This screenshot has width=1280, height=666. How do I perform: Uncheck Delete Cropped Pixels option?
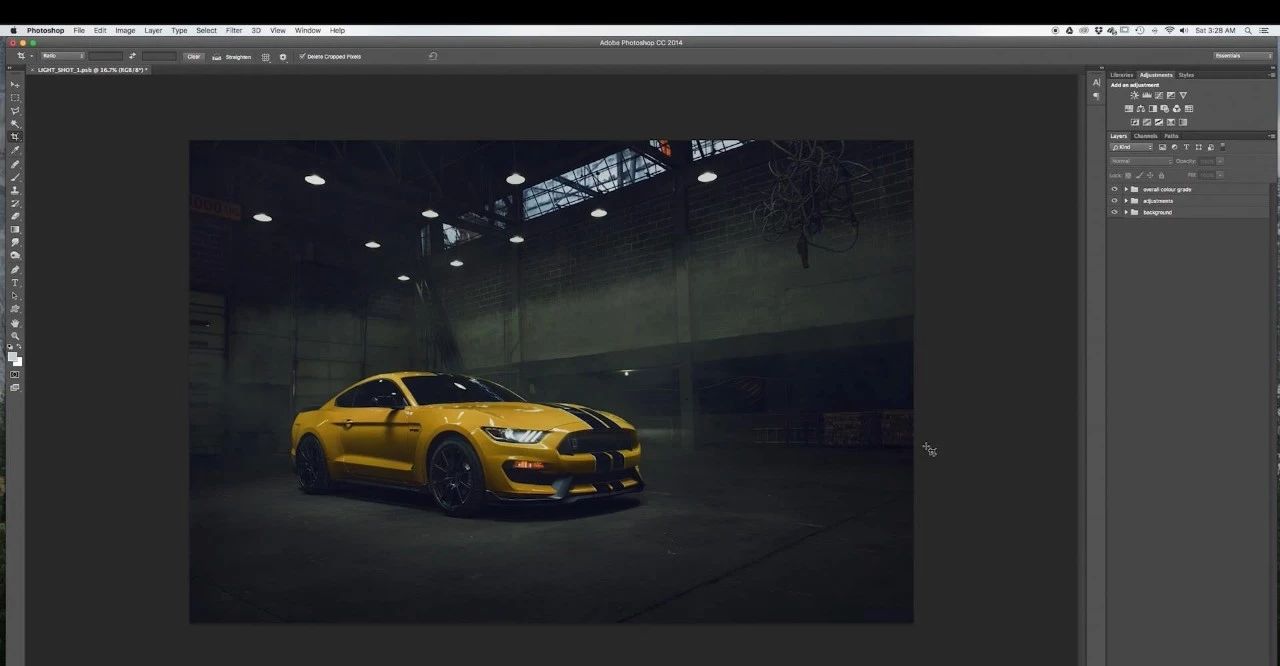[x=302, y=57]
